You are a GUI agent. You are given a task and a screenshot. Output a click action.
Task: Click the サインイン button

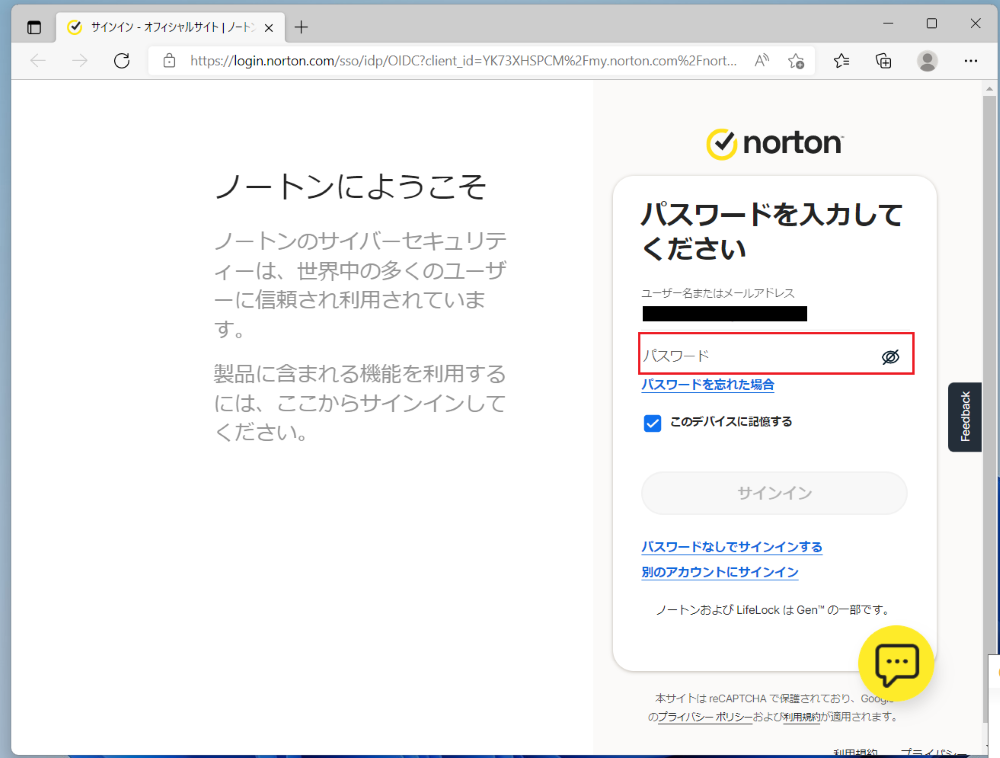[774, 493]
